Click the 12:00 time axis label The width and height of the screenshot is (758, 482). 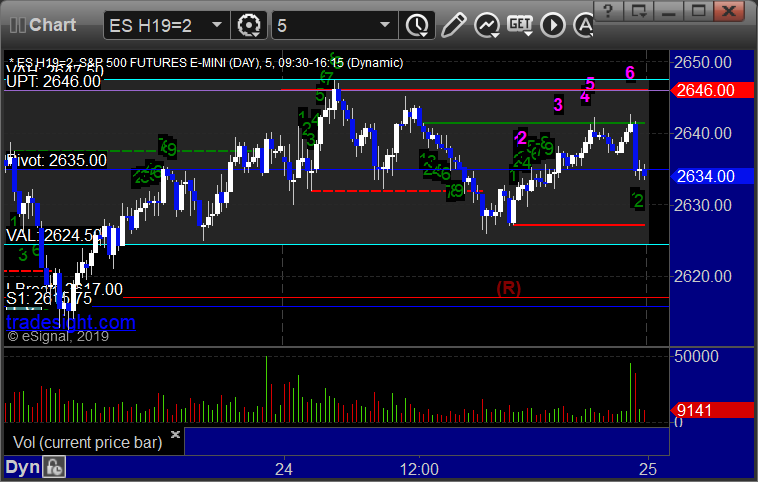pos(419,469)
